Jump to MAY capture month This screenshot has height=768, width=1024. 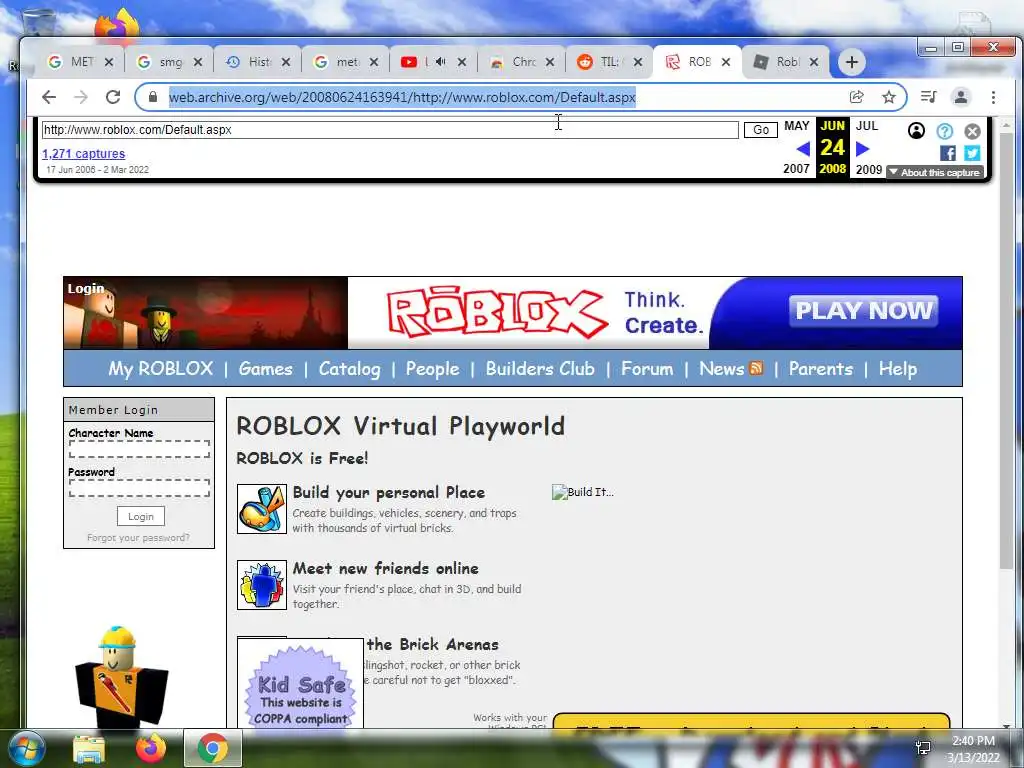pos(797,125)
